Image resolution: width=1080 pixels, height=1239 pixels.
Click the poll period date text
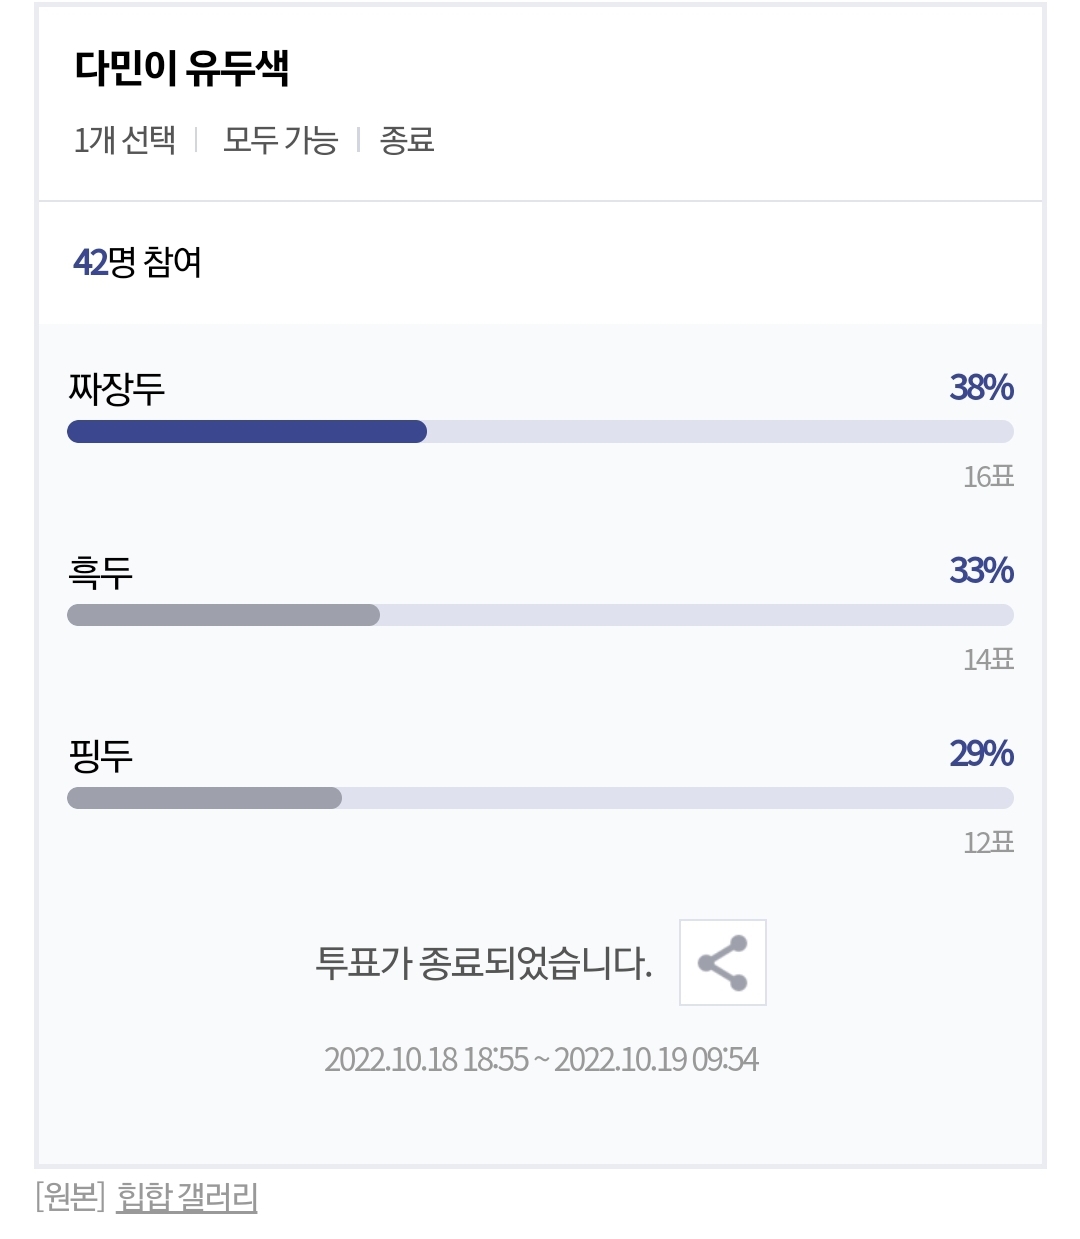click(541, 1059)
